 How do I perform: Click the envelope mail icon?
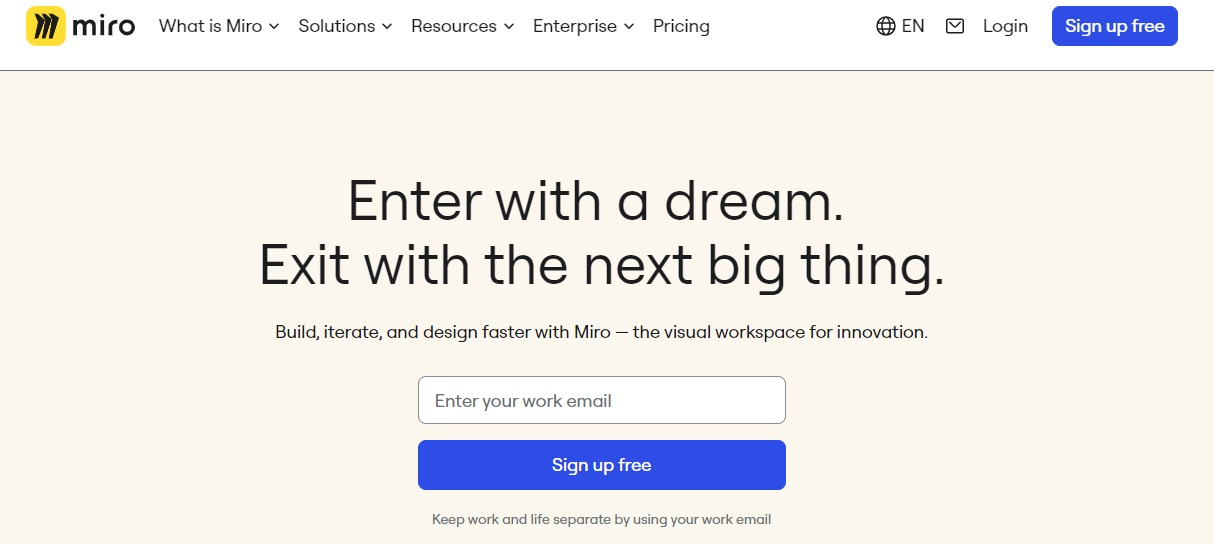pyautogui.click(x=955, y=26)
